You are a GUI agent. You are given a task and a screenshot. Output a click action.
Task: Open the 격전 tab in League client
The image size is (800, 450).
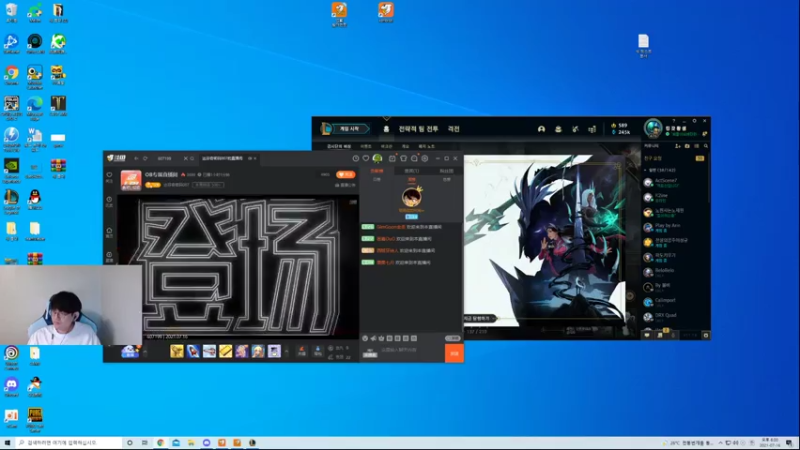coord(454,129)
